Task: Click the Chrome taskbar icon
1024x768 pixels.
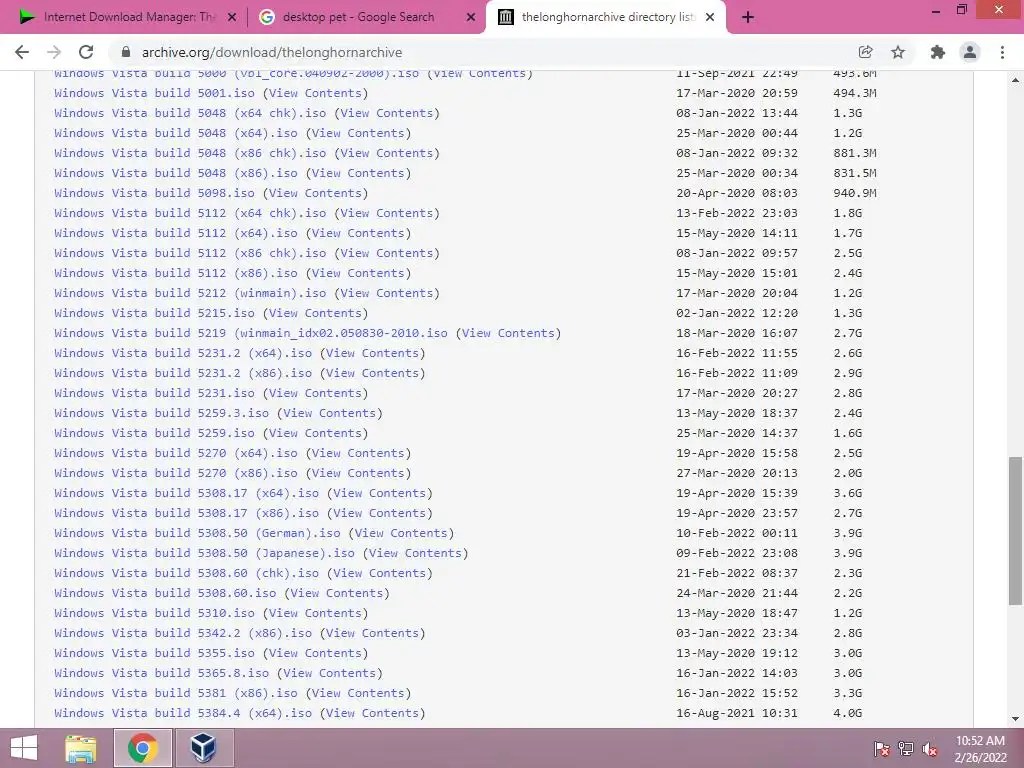Action: coord(142,748)
